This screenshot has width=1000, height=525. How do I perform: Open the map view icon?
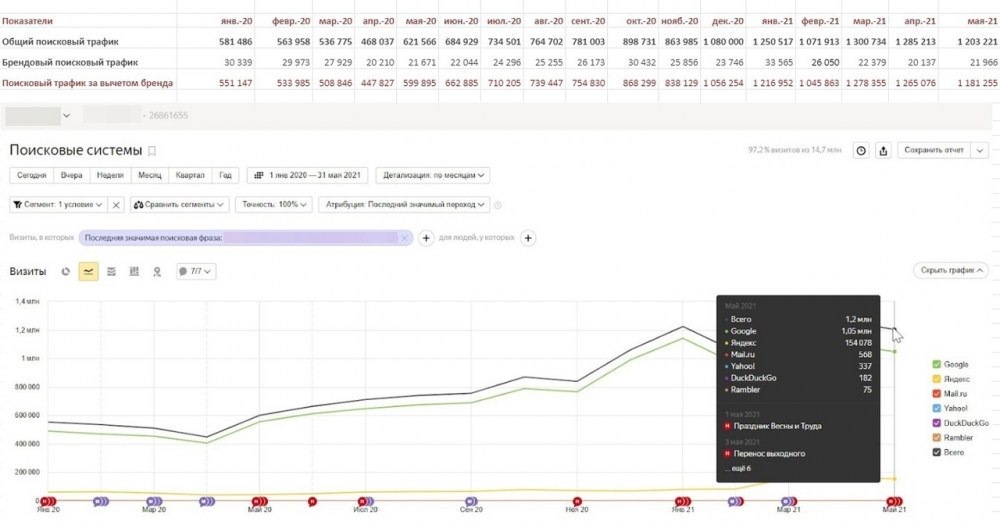coord(157,271)
